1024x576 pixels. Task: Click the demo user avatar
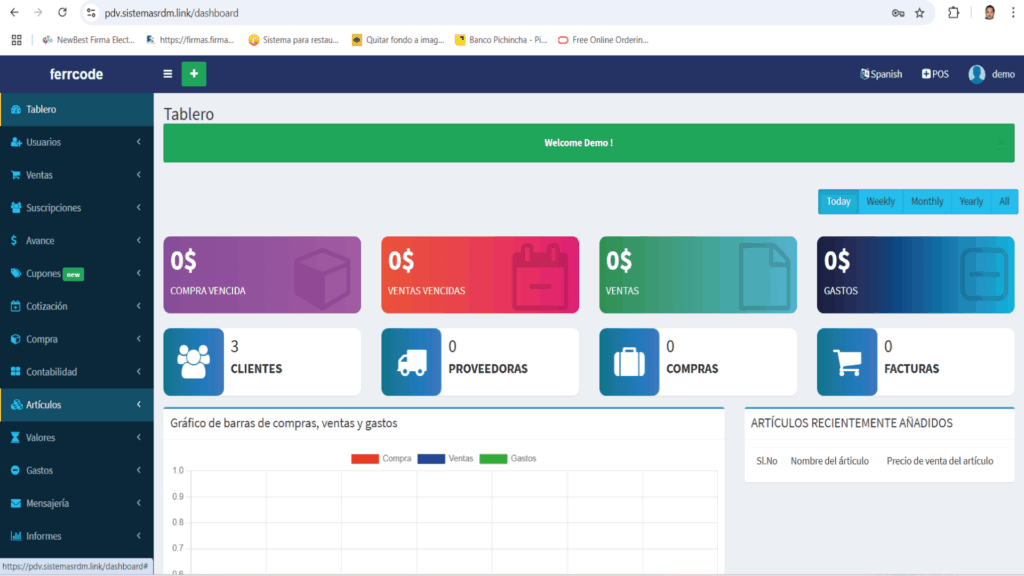point(977,74)
